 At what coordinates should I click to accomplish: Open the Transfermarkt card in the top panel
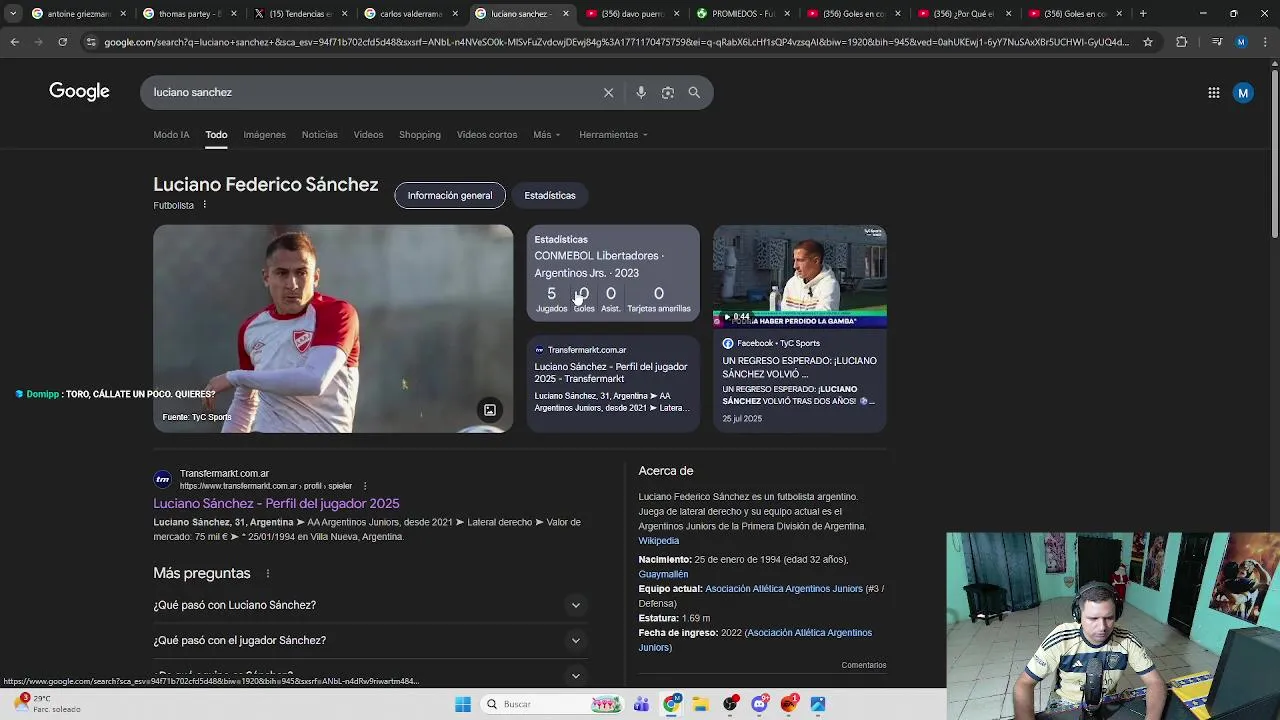[613, 383]
